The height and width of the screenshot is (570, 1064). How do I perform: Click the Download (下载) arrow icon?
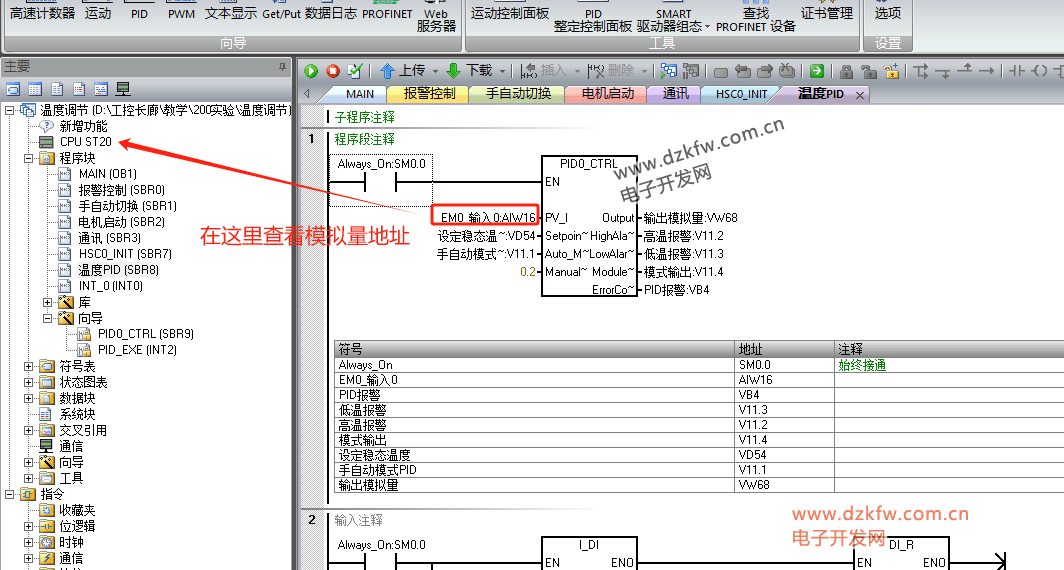pos(453,71)
